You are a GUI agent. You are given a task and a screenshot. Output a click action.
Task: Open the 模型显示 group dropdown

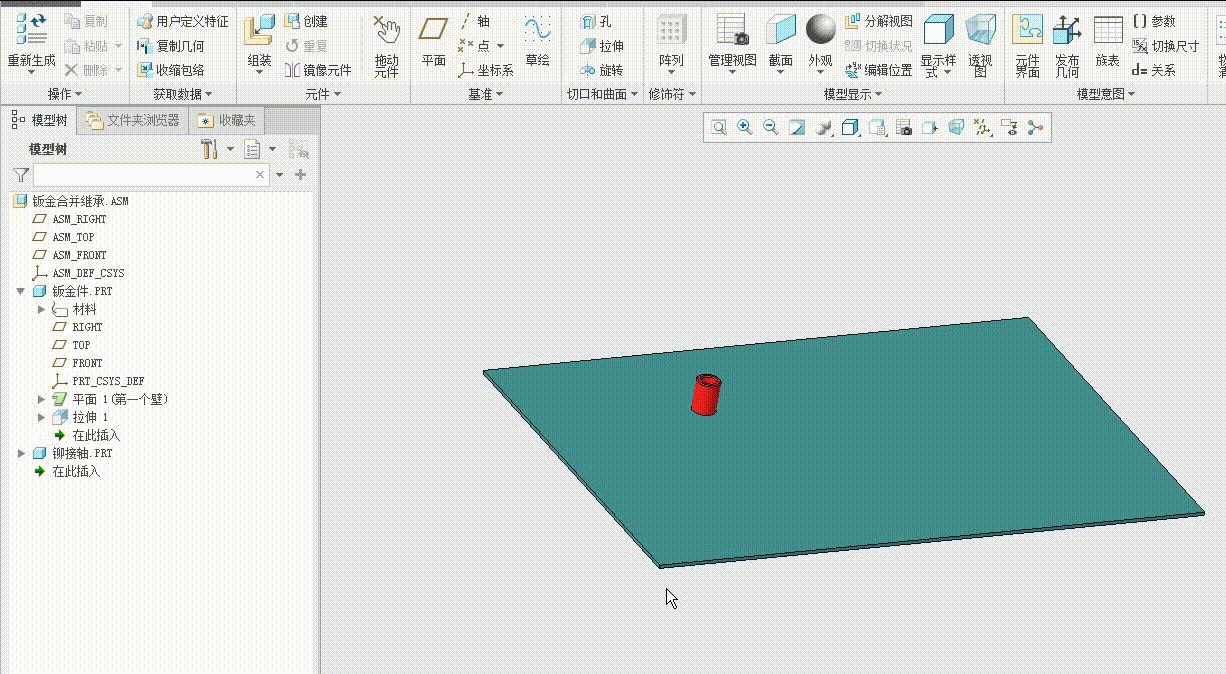[853, 94]
